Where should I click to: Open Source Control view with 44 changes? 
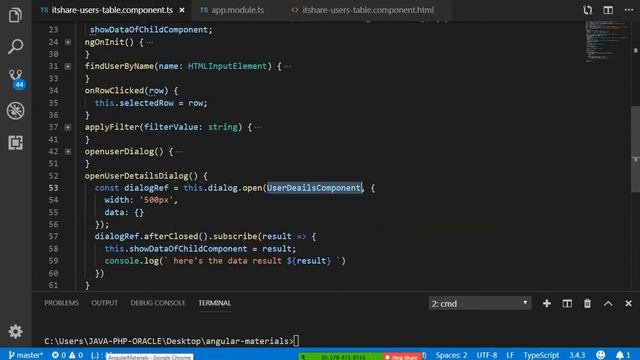click(x=16, y=78)
